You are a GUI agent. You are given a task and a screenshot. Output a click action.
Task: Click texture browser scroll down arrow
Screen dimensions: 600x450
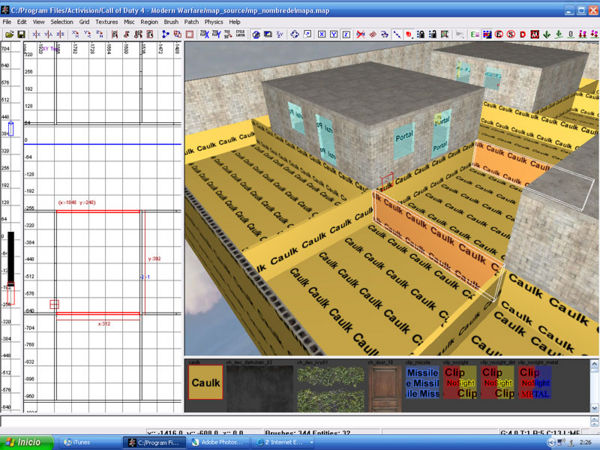[594, 408]
